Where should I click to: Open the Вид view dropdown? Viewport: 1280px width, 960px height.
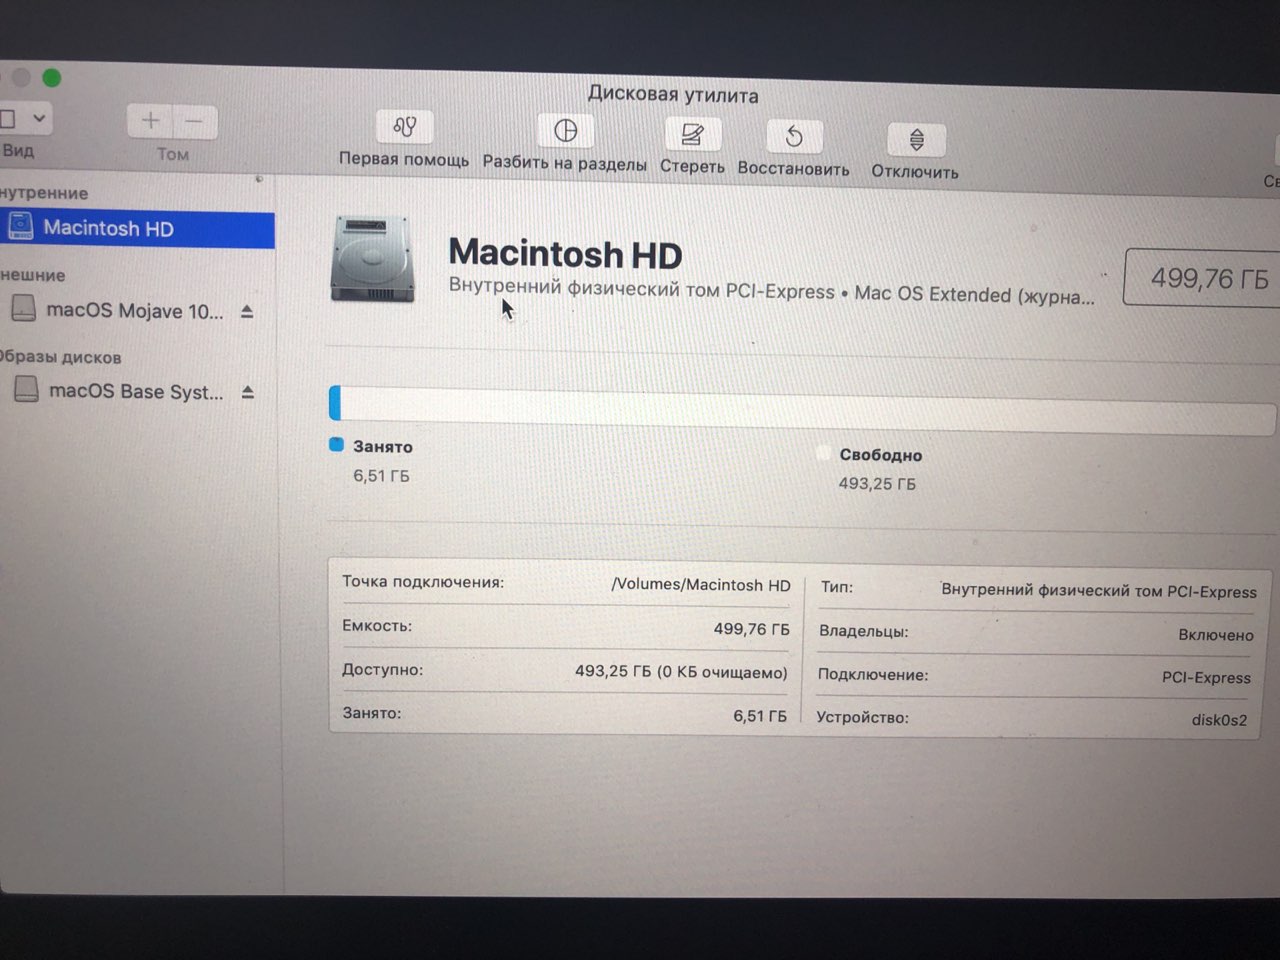(x=24, y=118)
